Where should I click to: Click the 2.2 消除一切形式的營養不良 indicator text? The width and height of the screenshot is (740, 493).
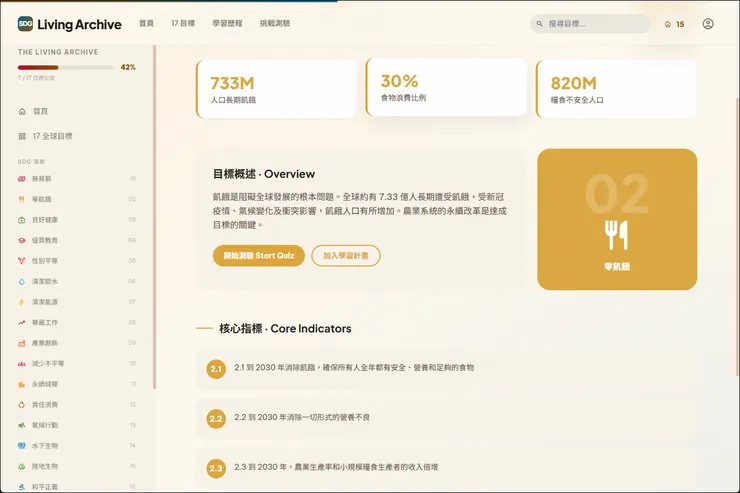302,418
